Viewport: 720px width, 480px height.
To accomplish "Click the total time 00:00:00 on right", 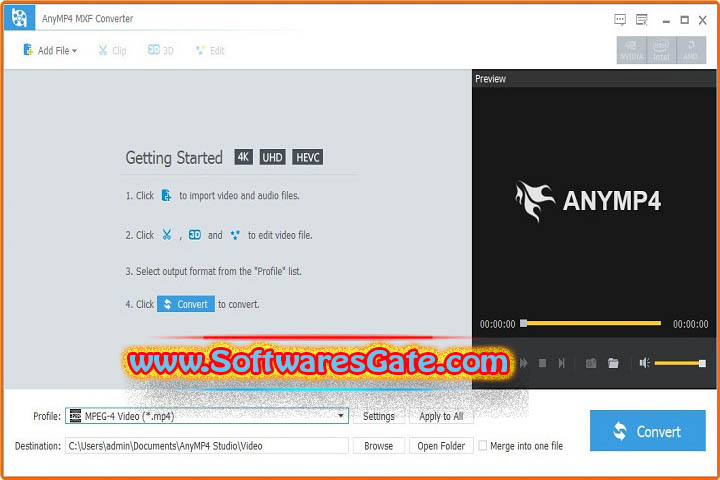I will pos(690,324).
